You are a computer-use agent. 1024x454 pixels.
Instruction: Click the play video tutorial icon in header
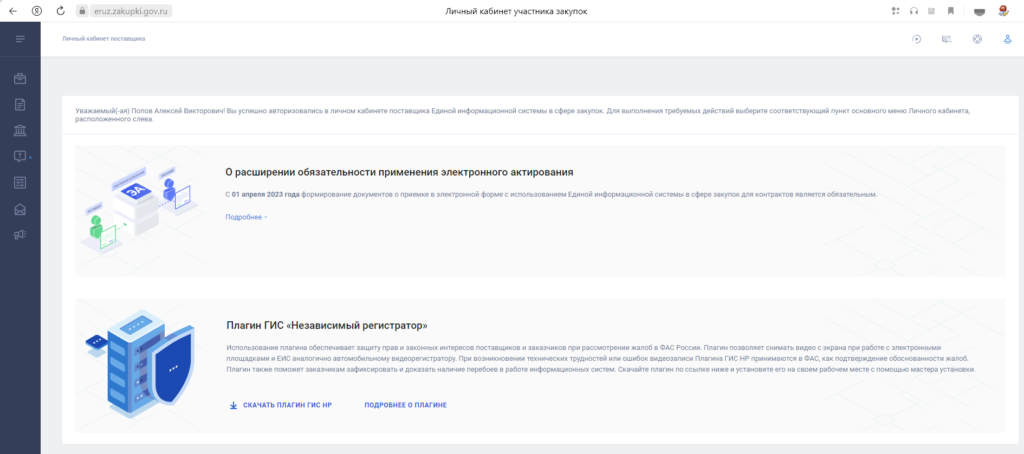(x=917, y=39)
